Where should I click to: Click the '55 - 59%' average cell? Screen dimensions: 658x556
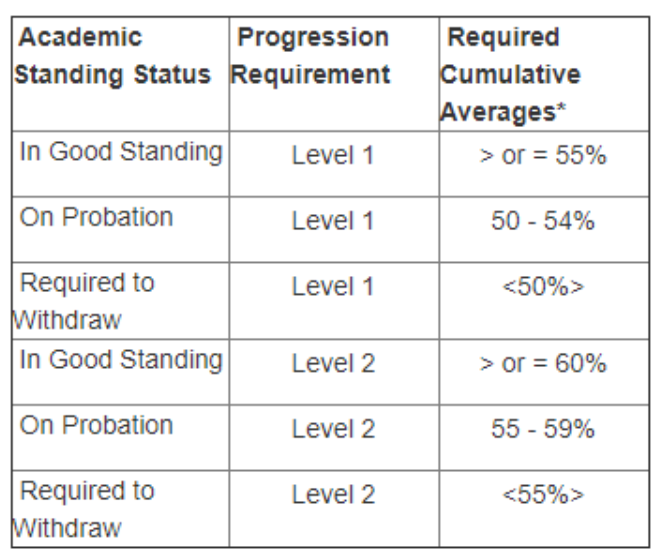pyautogui.click(x=539, y=431)
